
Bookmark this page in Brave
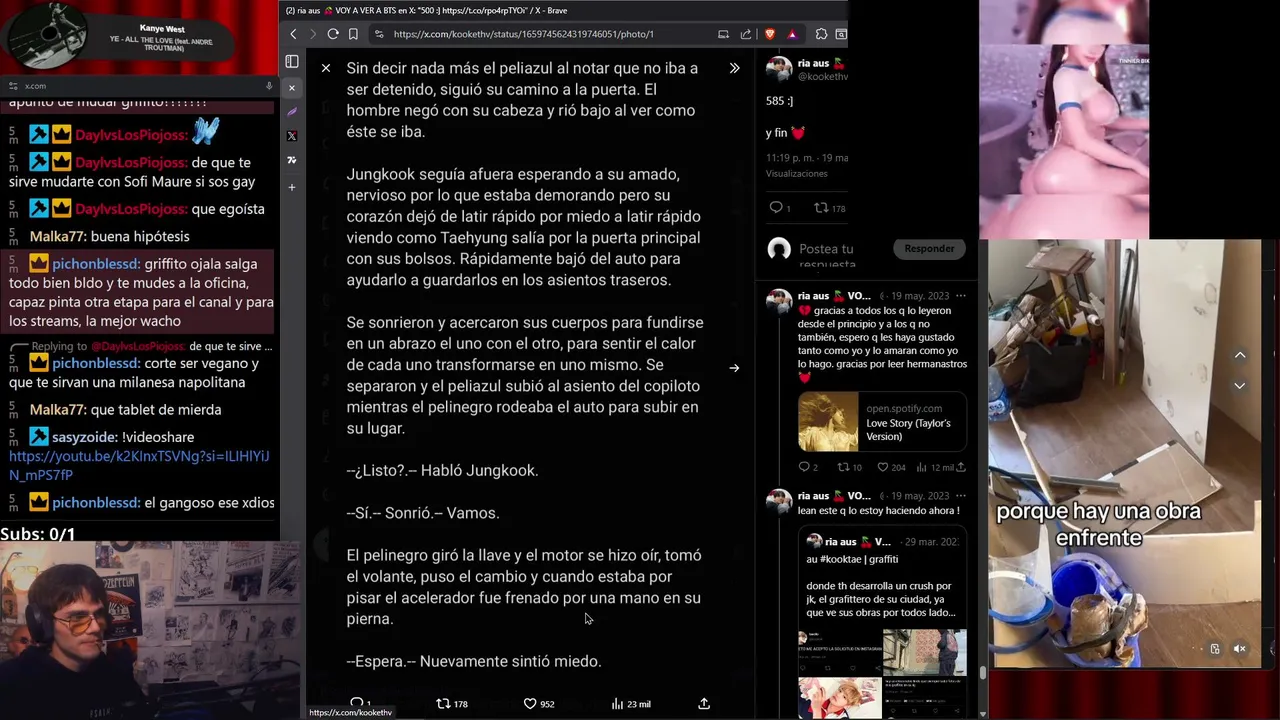tap(353, 34)
